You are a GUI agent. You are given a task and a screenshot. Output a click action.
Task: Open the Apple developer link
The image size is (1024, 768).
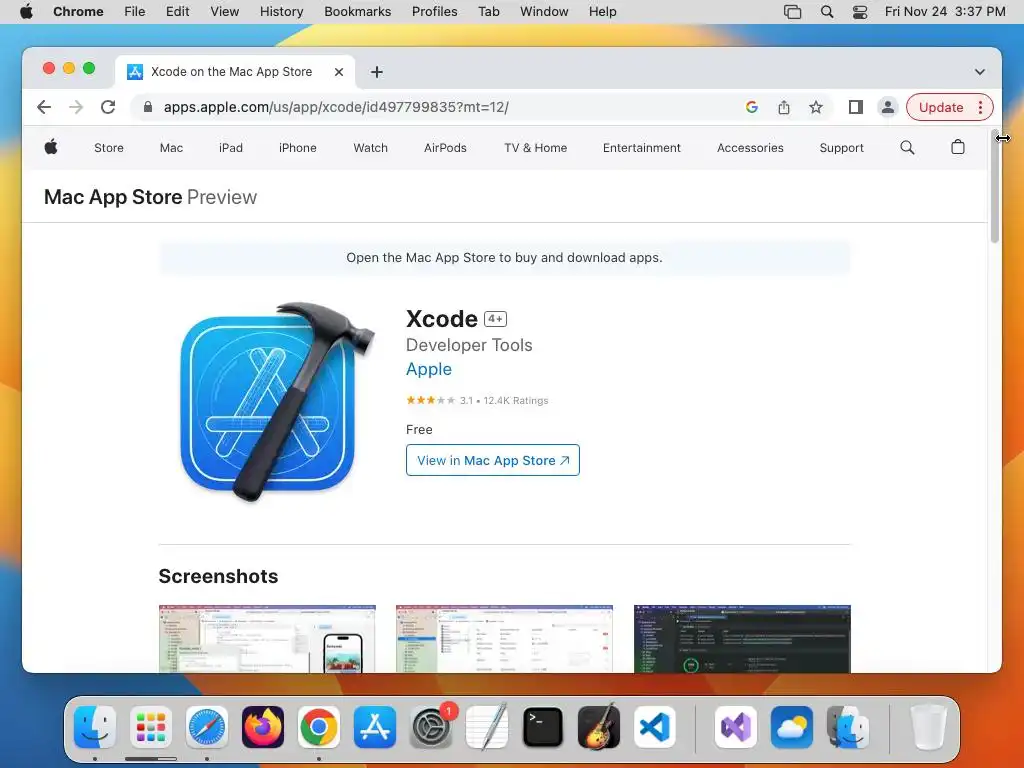click(x=428, y=369)
